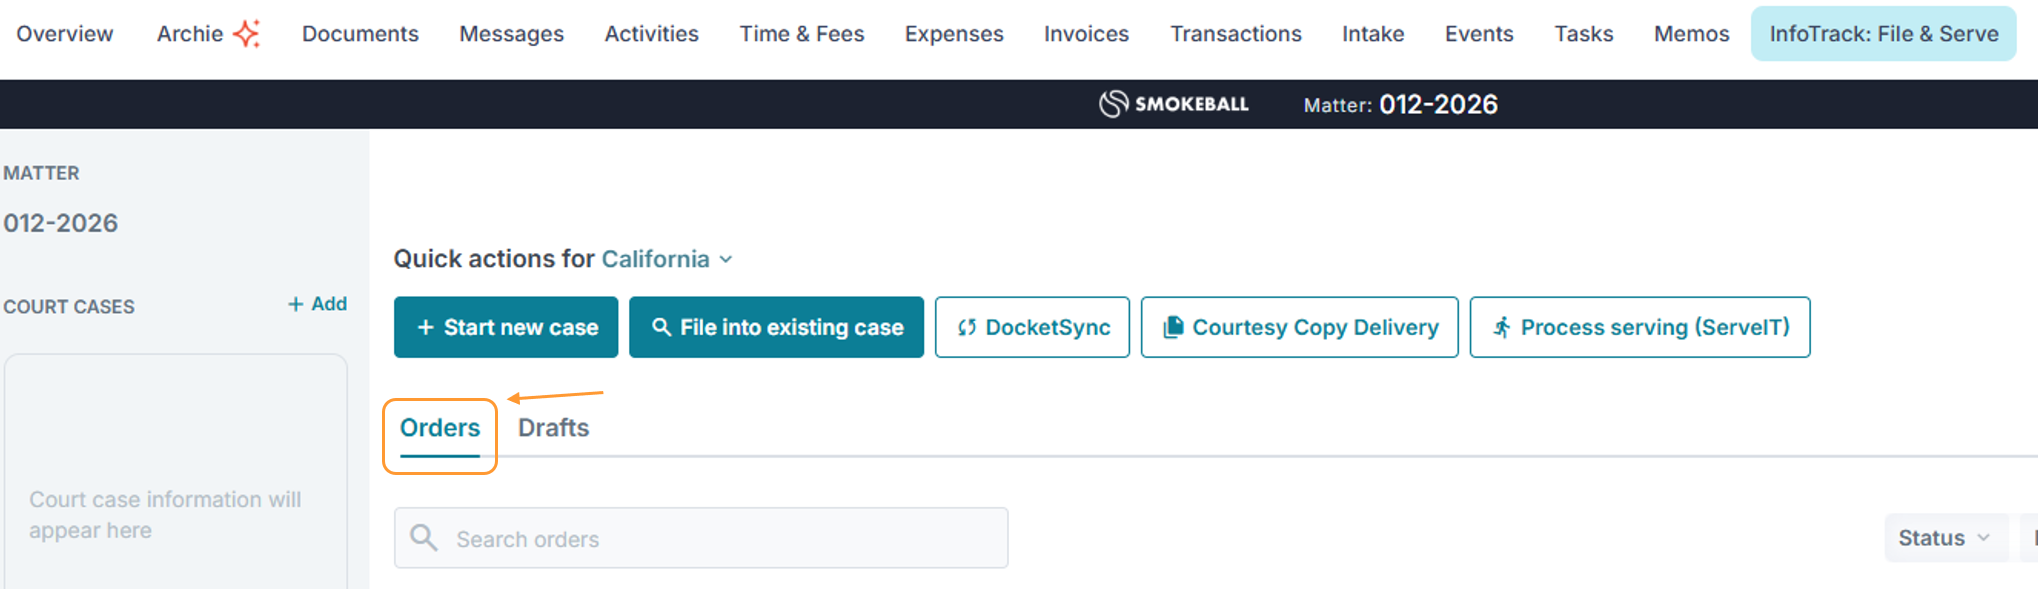Open the Status filter dropdown
The image size is (2038, 589).
pyautogui.click(x=1944, y=538)
